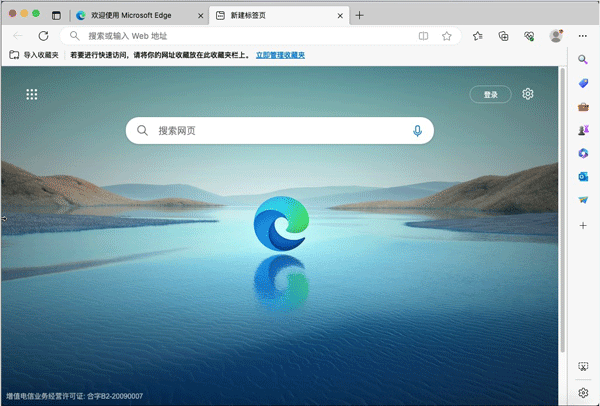Viewport: 600px width, 406px height.
Task: Click the 登录 sign-in button
Action: tap(490, 95)
